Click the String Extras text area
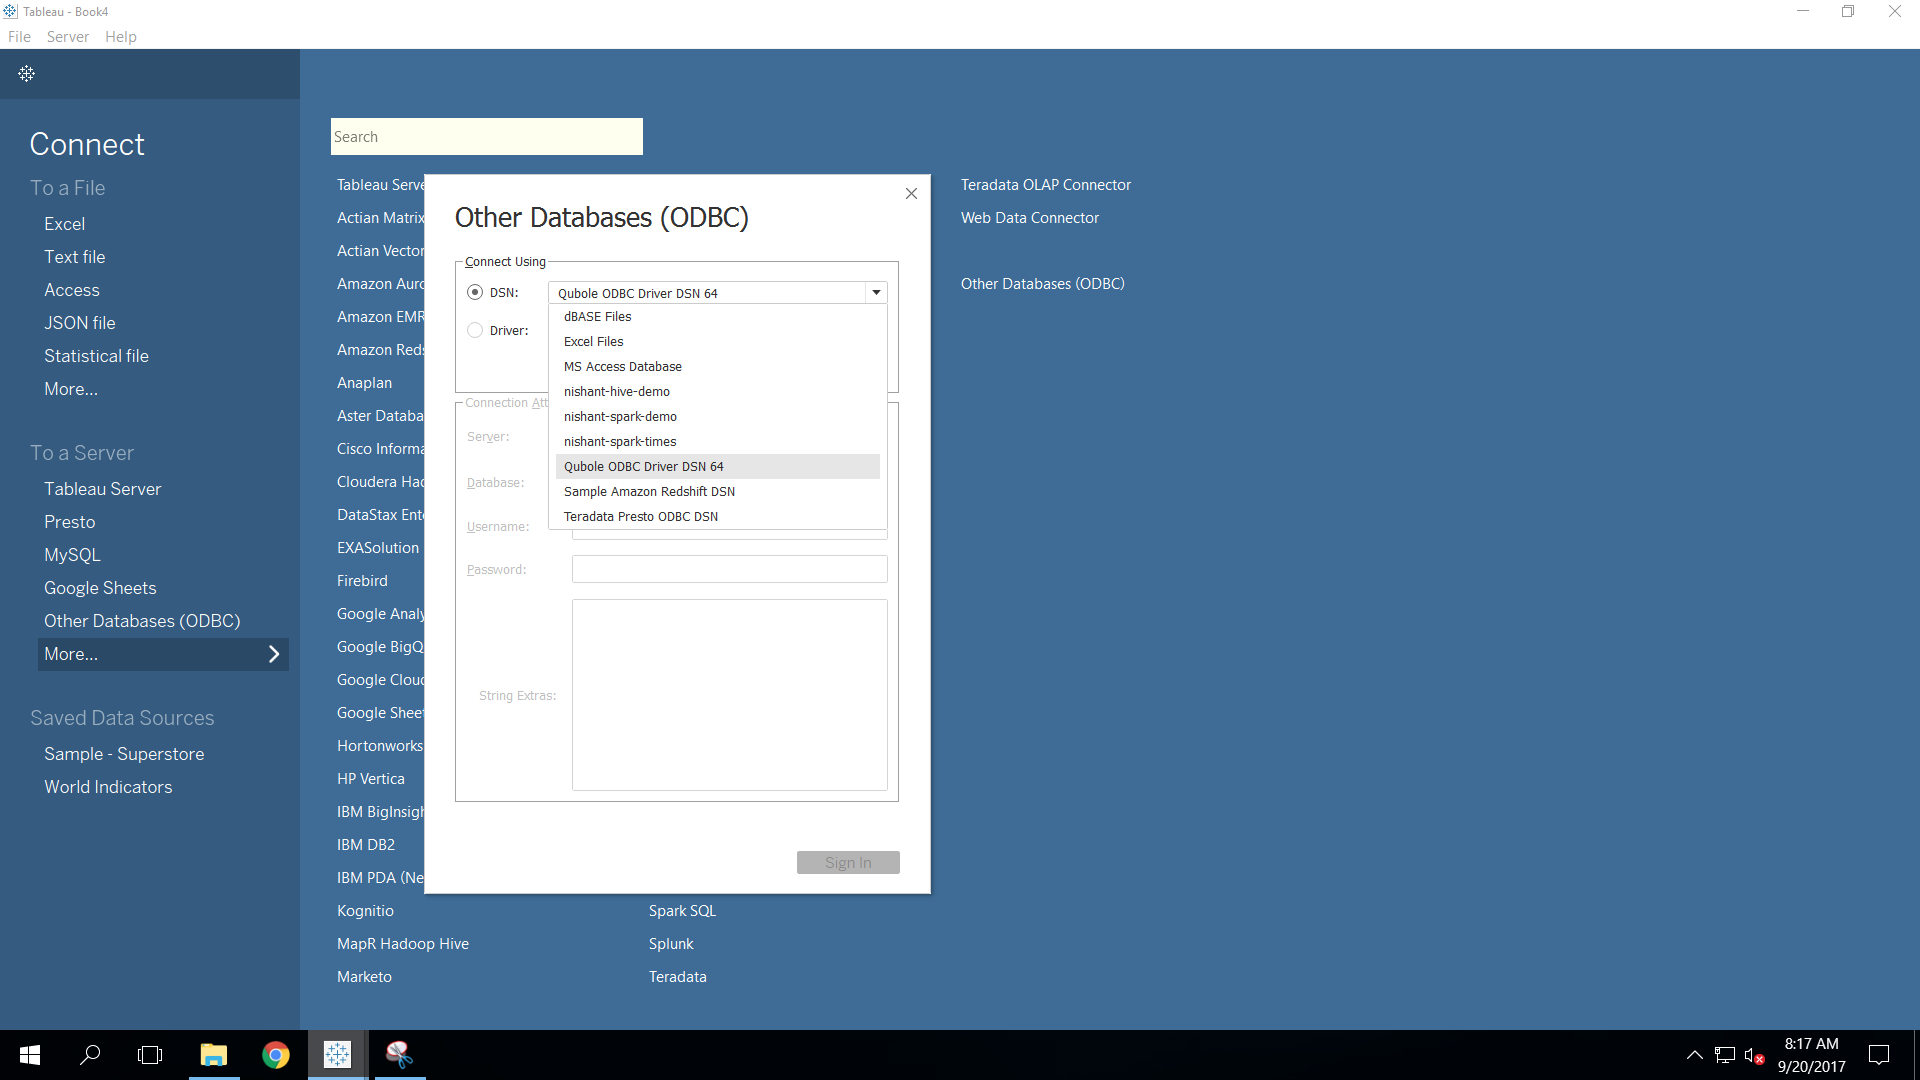The width and height of the screenshot is (1920, 1080). (730, 695)
